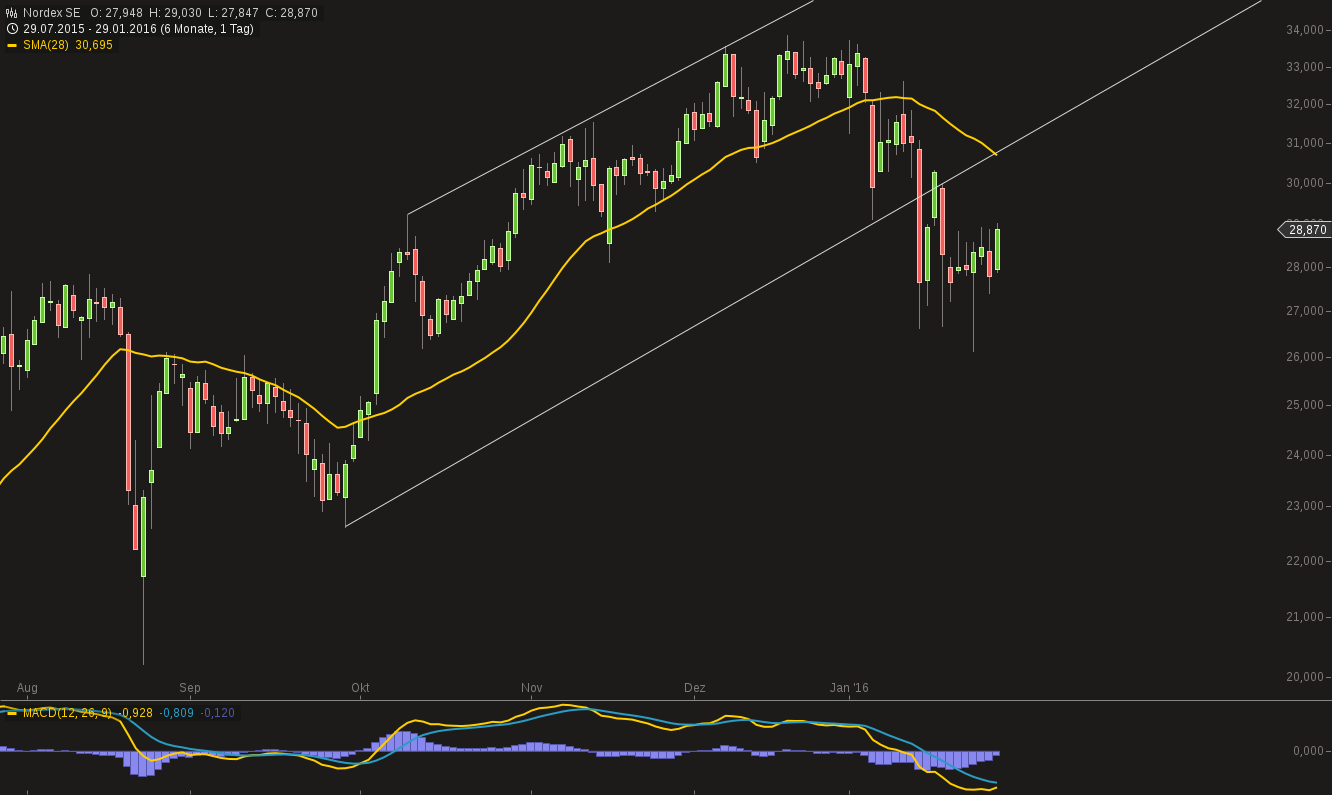The image size is (1332, 795).
Task: Click the 25,000 price axis label
Action: click(x=1305, y=405)
